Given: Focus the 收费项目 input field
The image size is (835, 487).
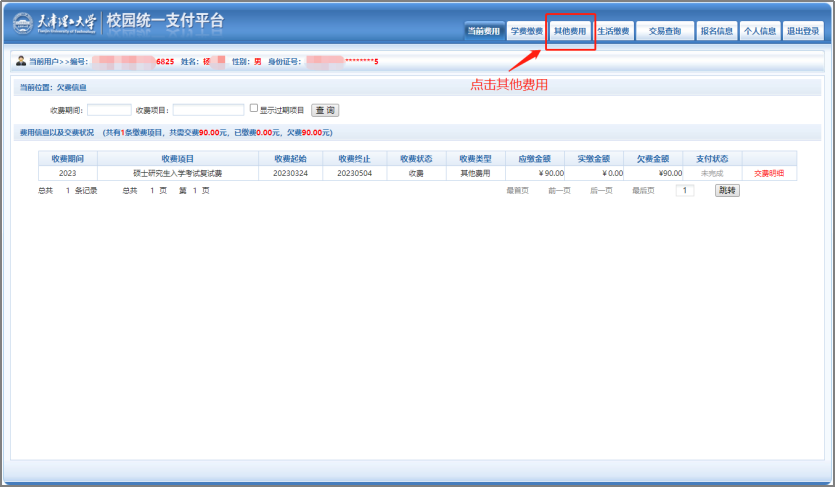Looking at the screenshot, I should click(208, 110).
